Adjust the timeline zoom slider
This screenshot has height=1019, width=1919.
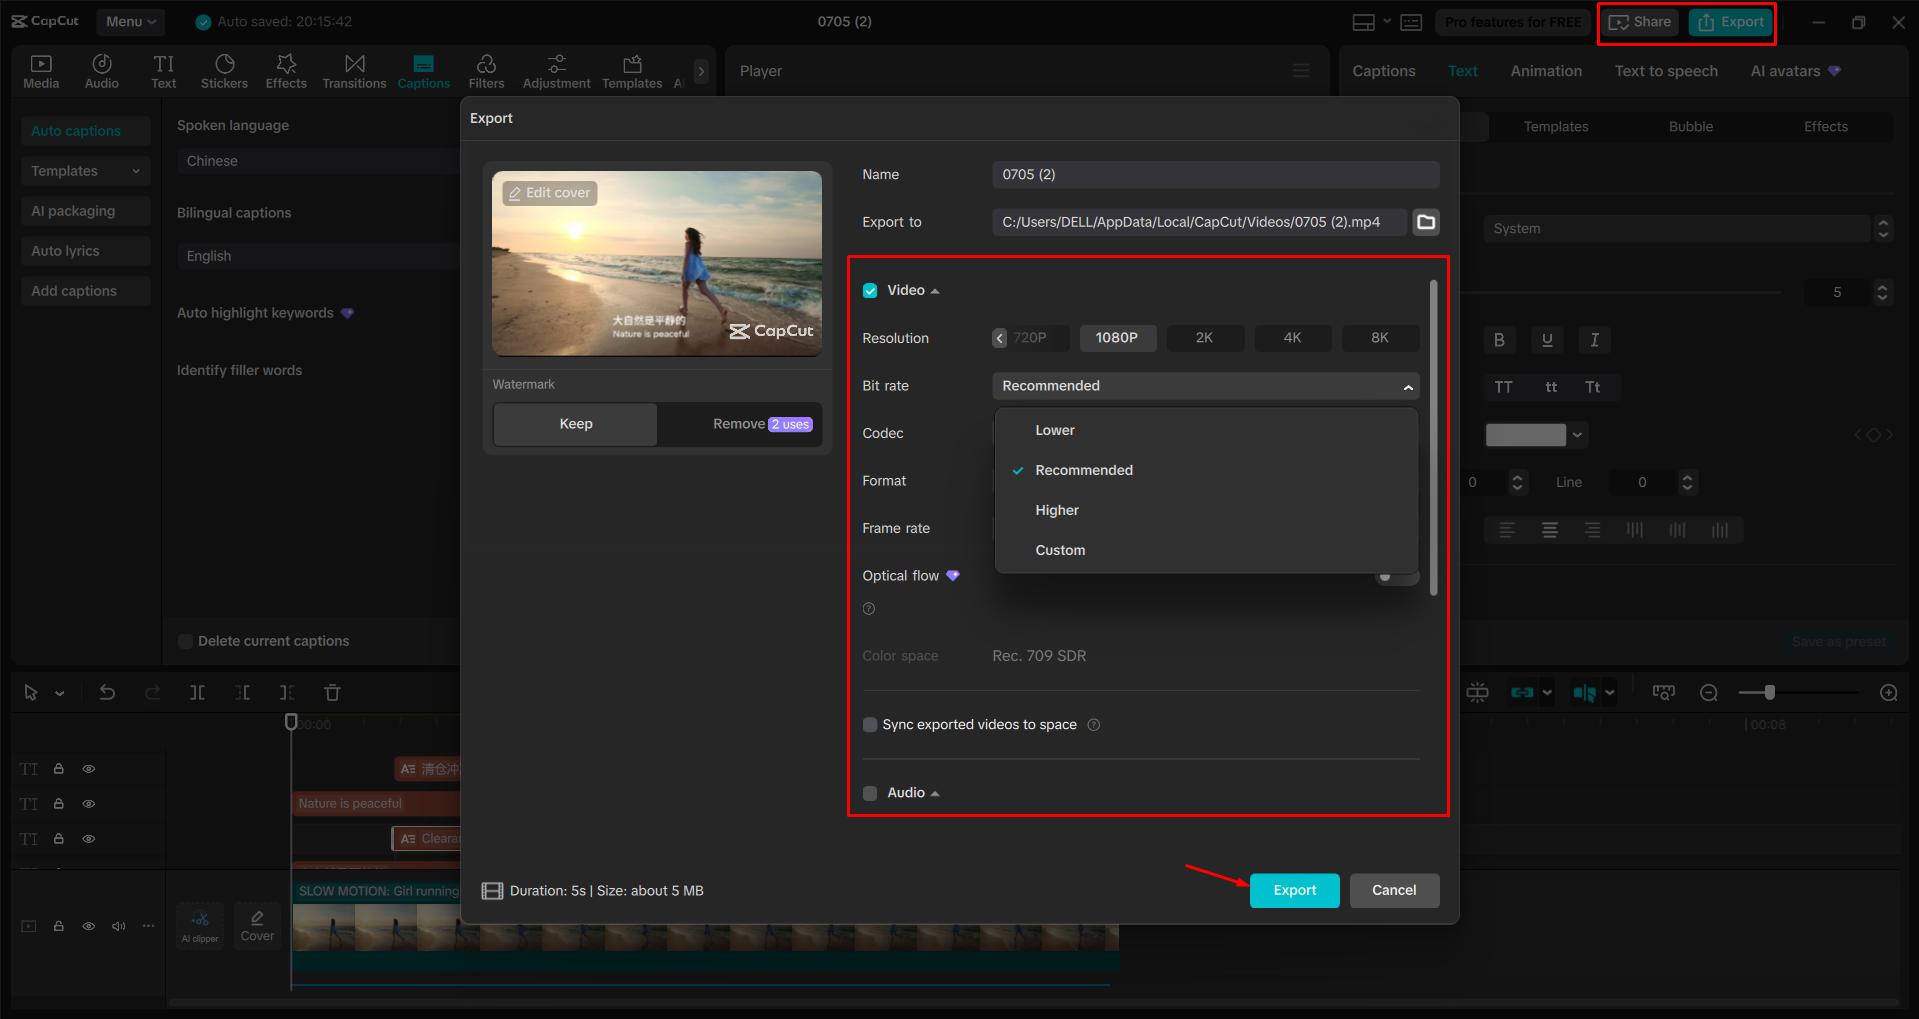[x=1768, y=691]
